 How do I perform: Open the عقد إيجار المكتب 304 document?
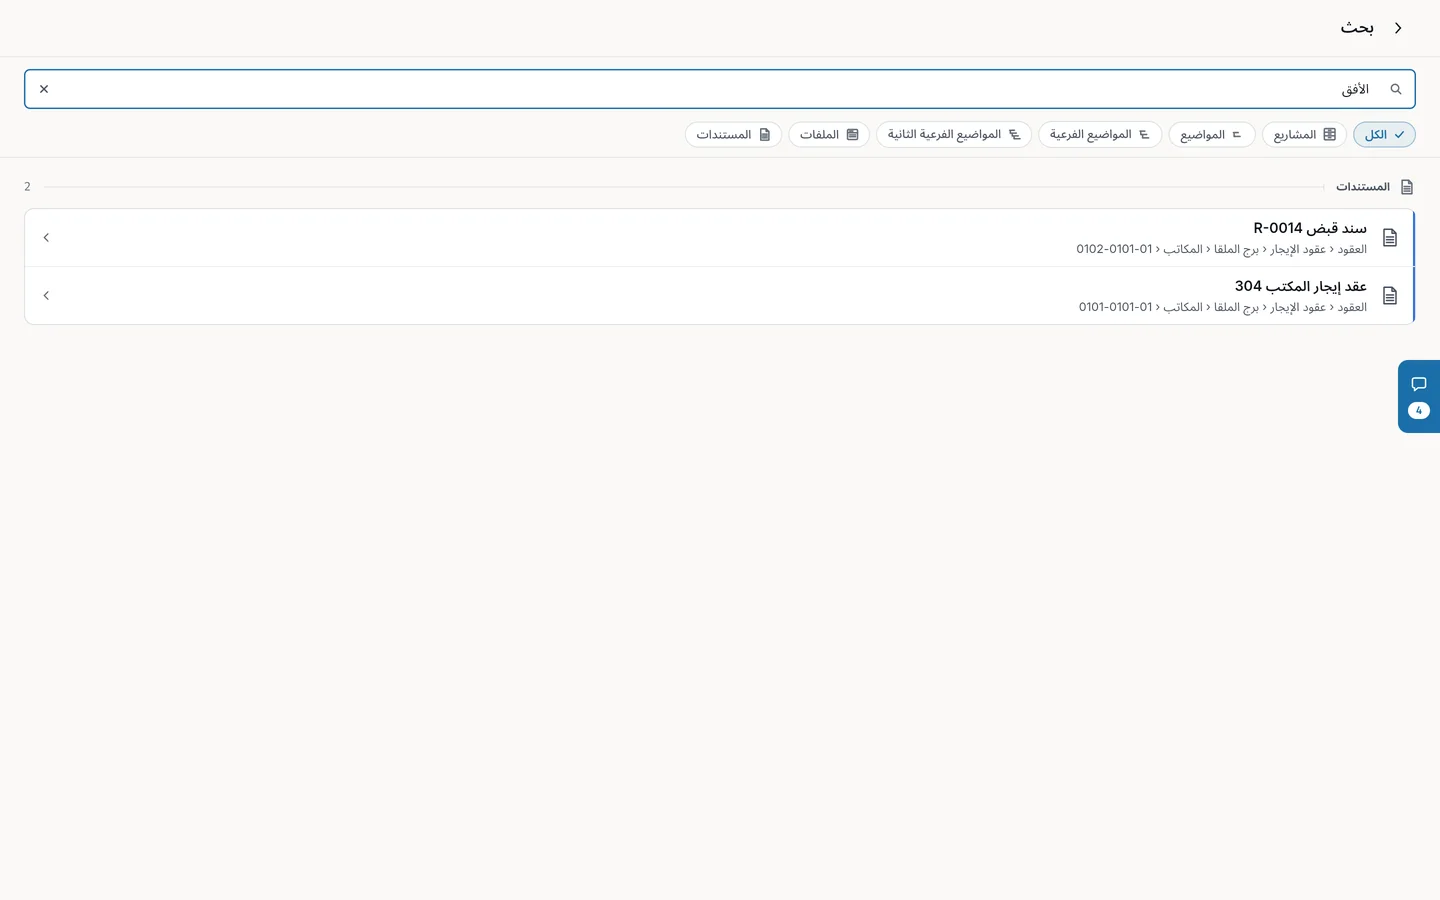pos(720,296)
